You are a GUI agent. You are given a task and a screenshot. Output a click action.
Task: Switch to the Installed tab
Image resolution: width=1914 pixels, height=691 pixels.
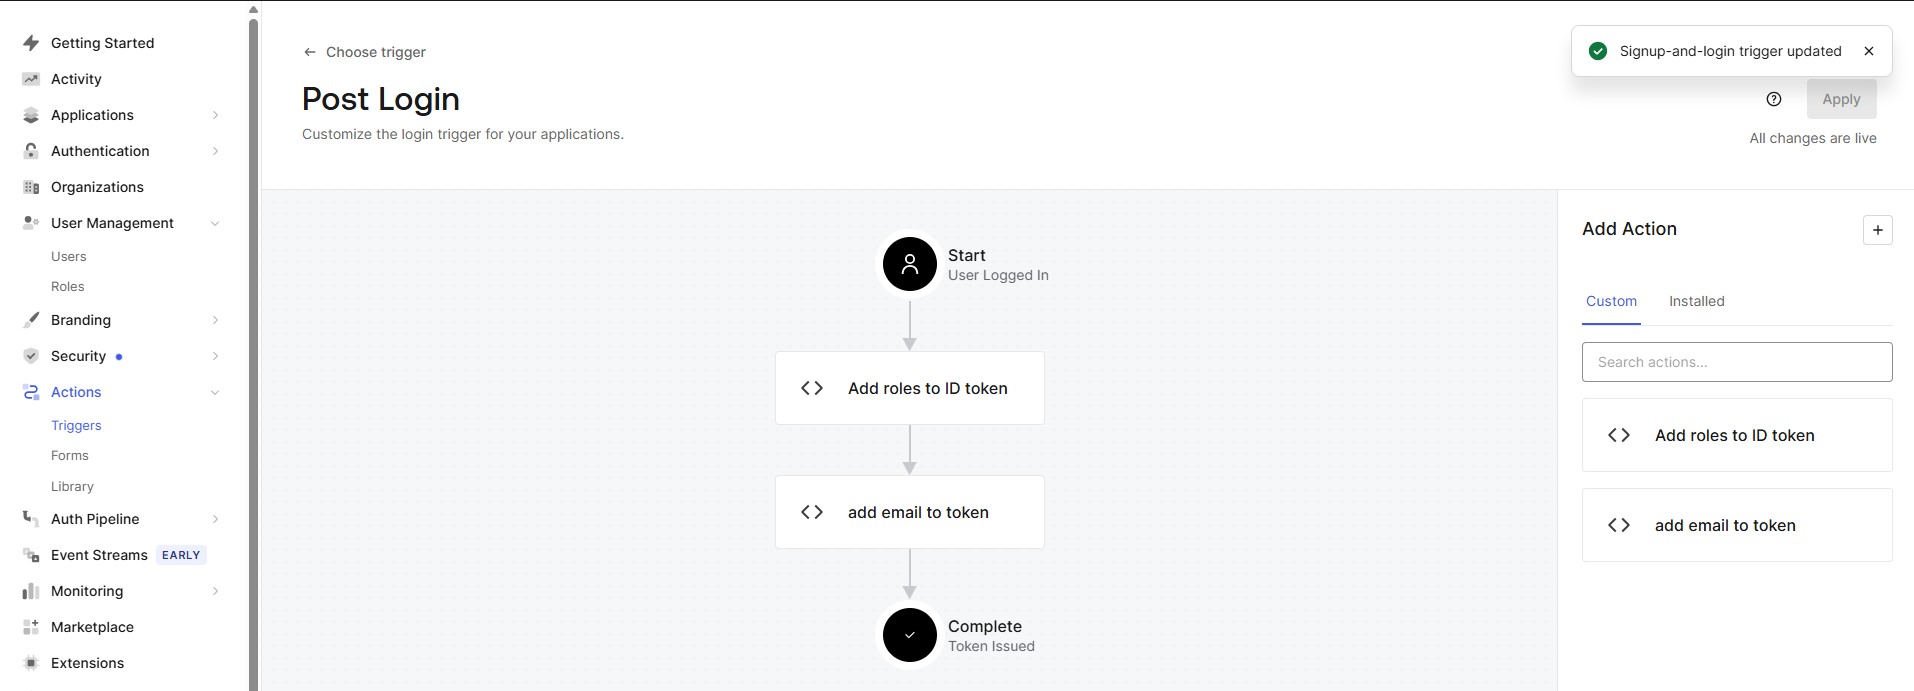pos(1696,301)
